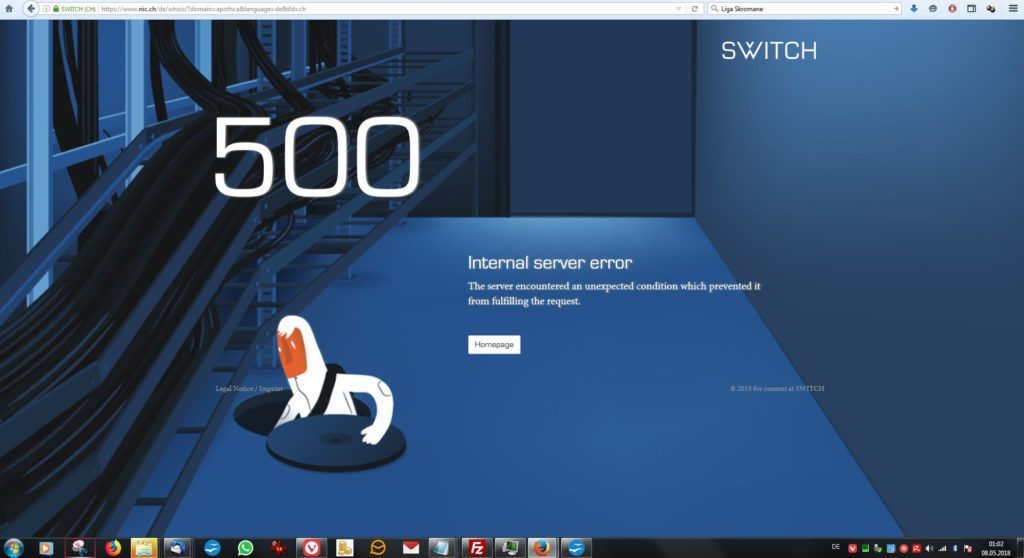
Task: Reload the page with the refresh icon
Action: coord(695,8)
